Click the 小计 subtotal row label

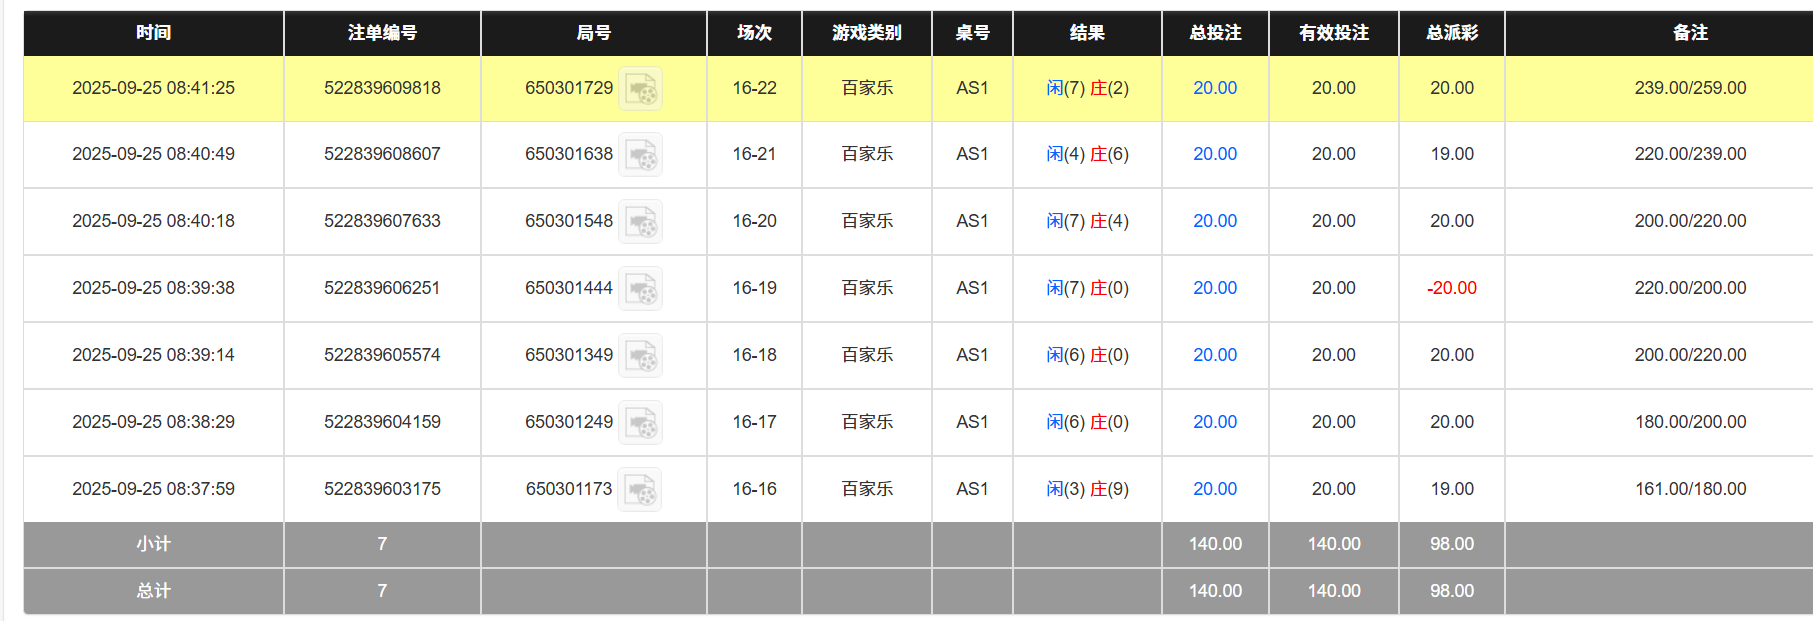point(153,544)
